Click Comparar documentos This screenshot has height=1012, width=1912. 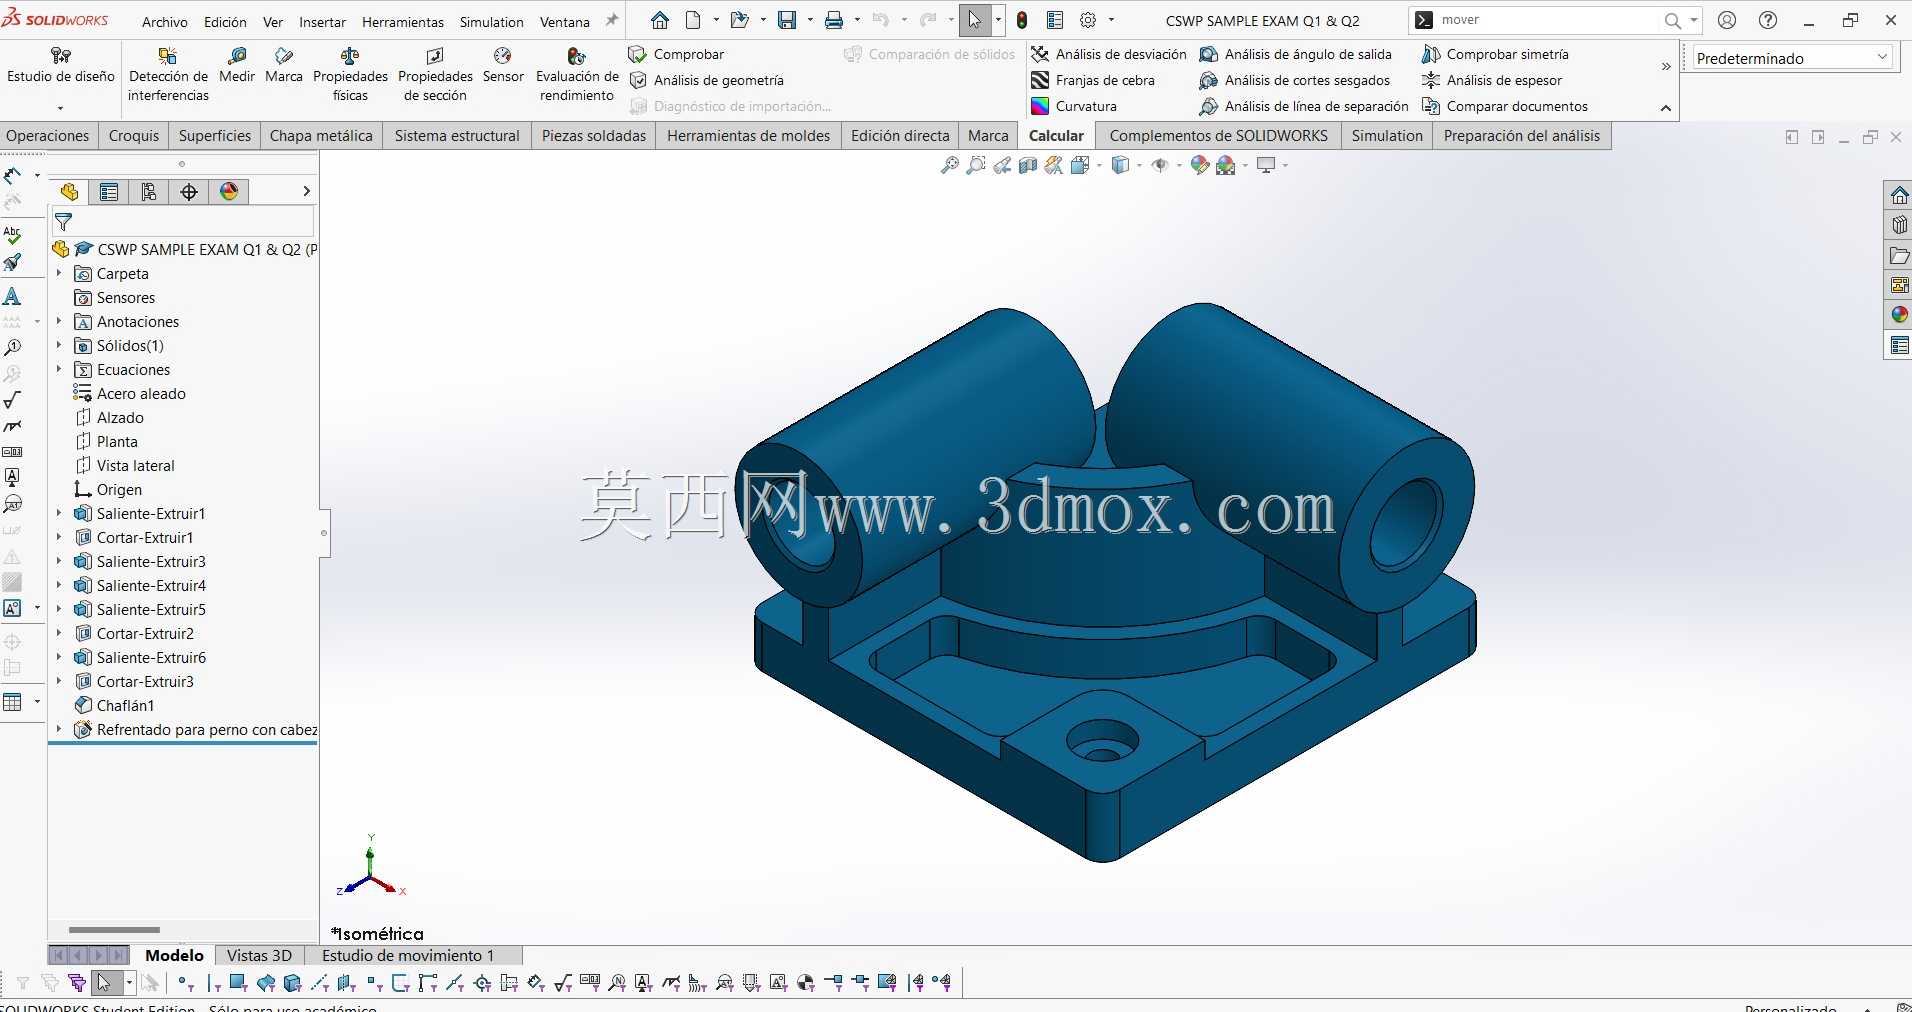[x=1505, y=106]
